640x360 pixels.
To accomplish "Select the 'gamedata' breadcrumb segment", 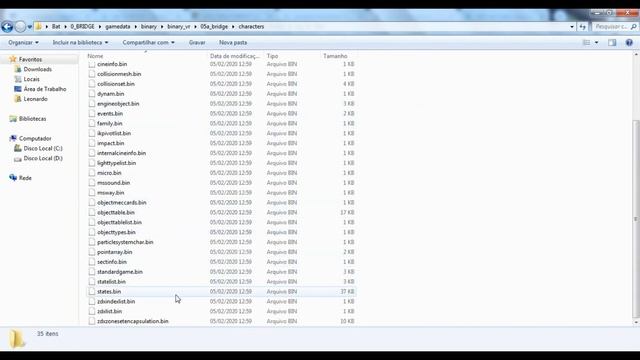I will tap(118, 27).
